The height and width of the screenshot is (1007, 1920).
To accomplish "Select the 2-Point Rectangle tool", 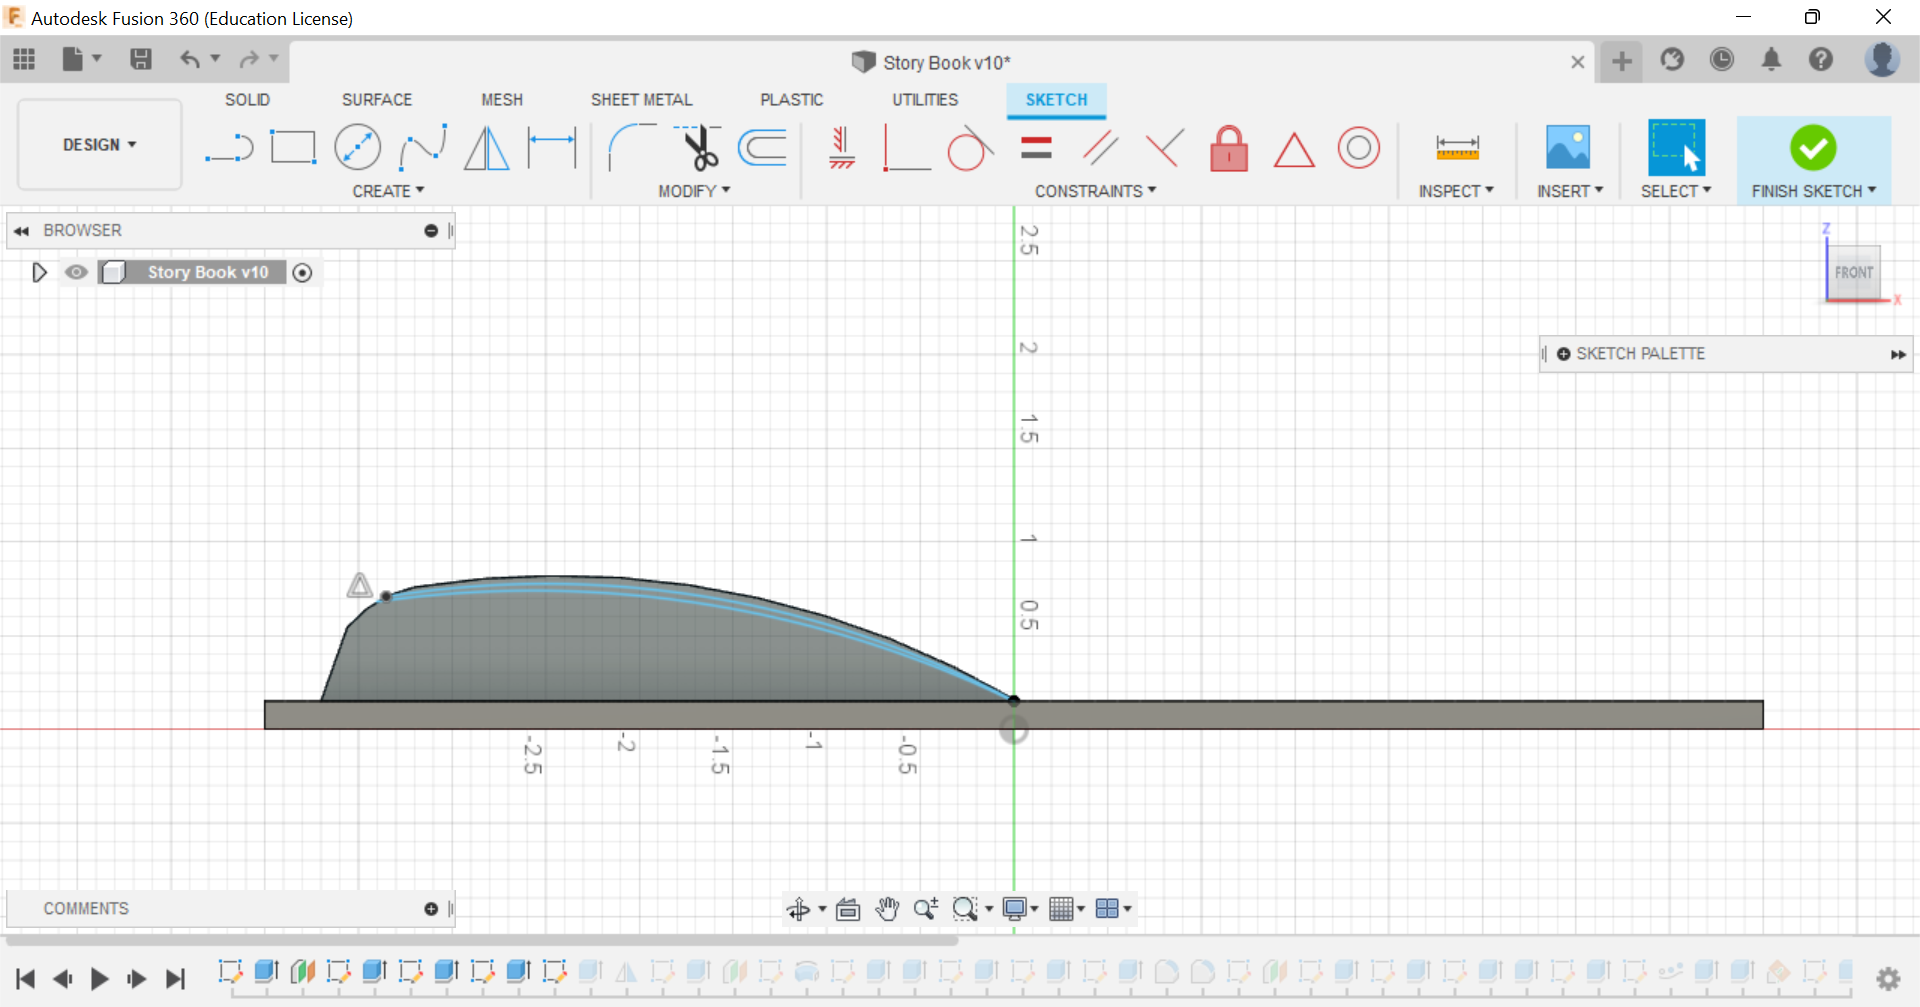I will 293,148.
